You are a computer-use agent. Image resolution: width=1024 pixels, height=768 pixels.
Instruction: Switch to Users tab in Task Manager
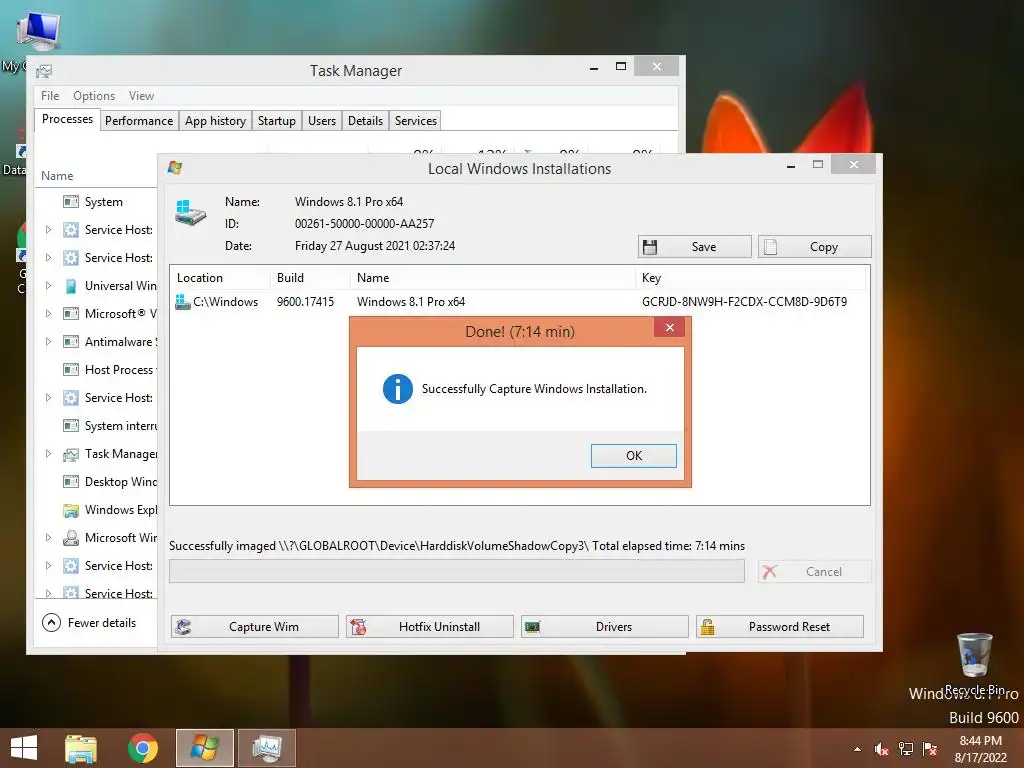[321, 121]
